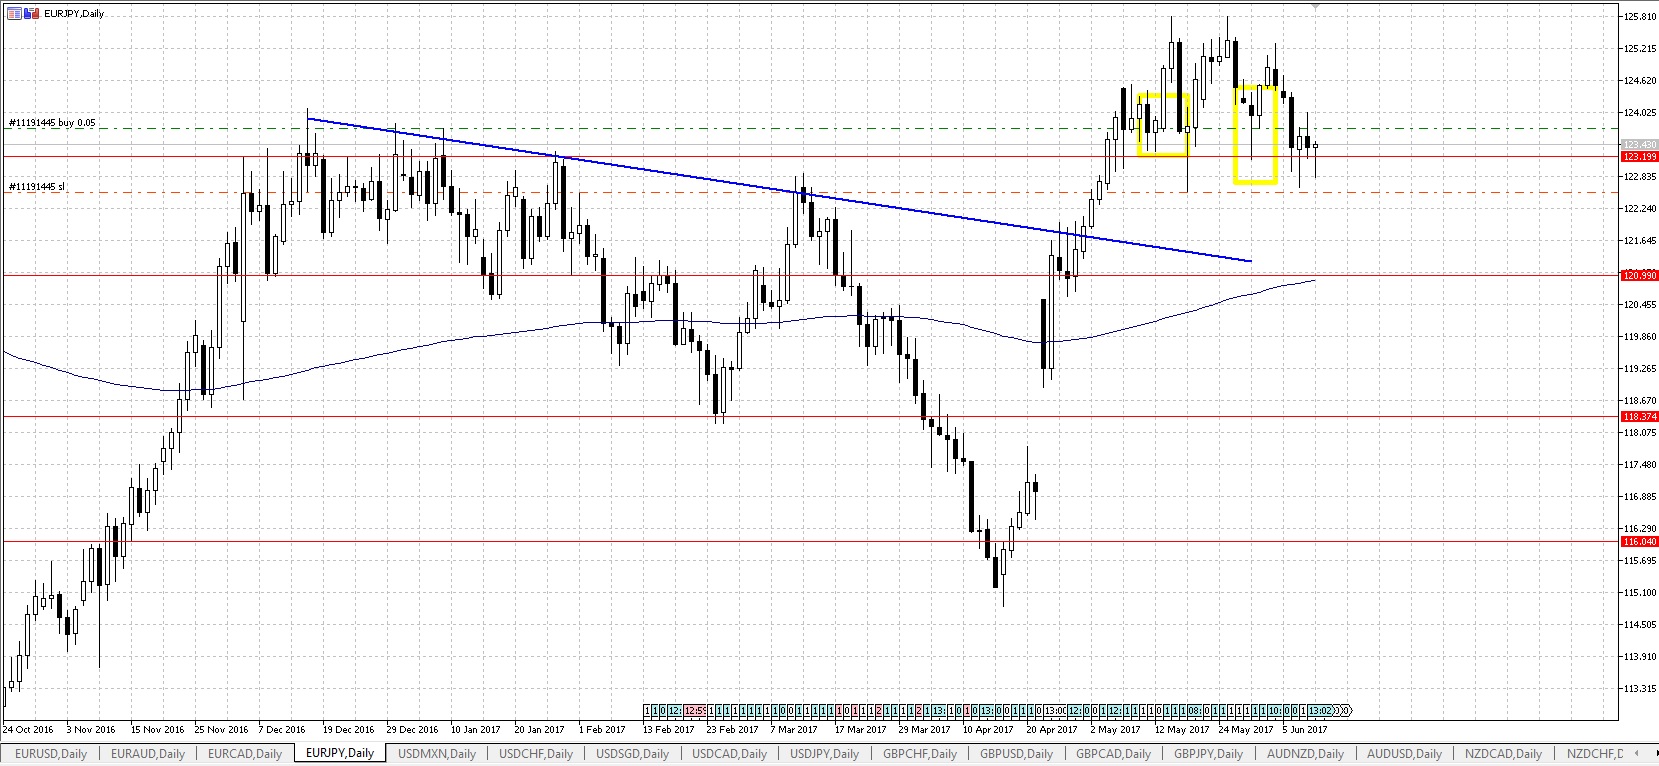Image resolution: width=1659 pixels, height=766 pixels.
Task: Open the USDMXN,Daily chart tab
Action: (437, 754)
